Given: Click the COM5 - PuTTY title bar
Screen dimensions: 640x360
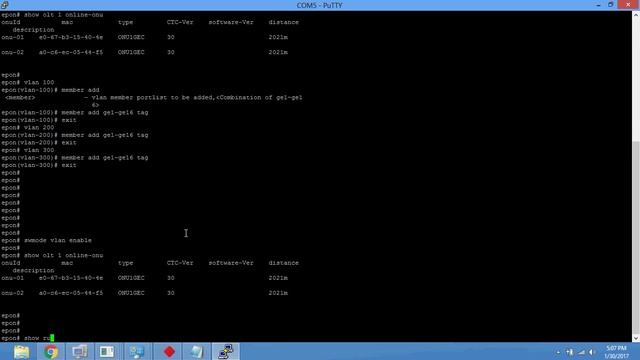Looking at the screenshot, I should 320,5.
